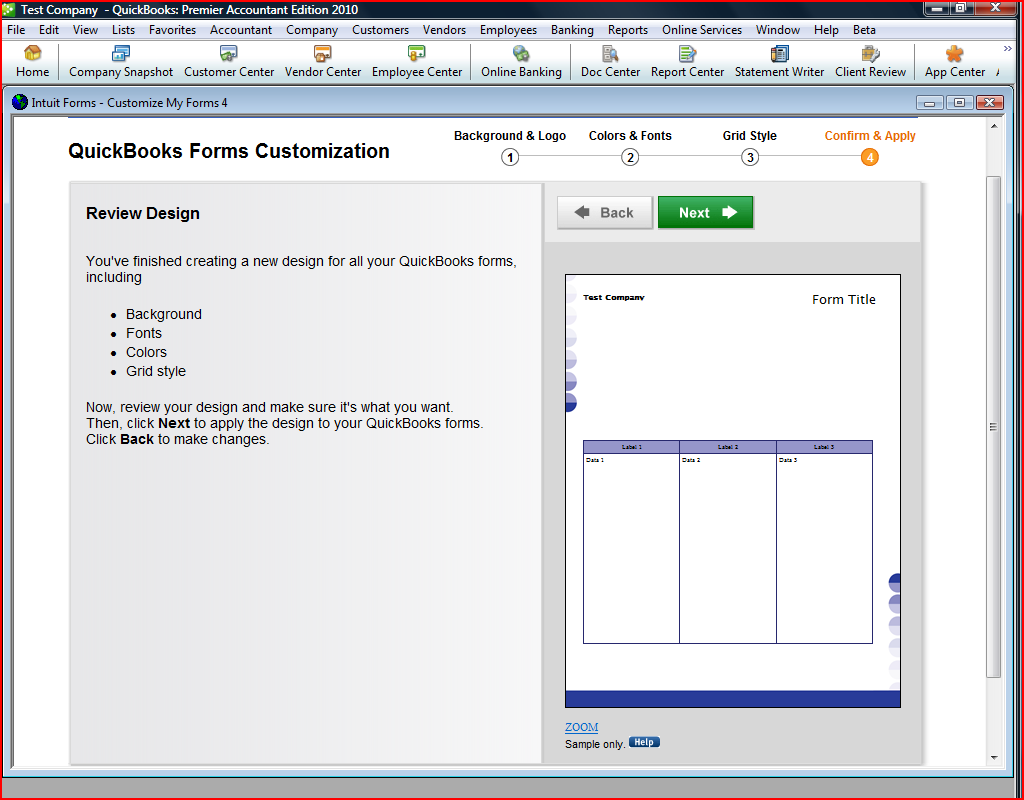The height and width of the screenshot is (800, 1024).
Task: Click the green Next button
Action: point(705,212)
